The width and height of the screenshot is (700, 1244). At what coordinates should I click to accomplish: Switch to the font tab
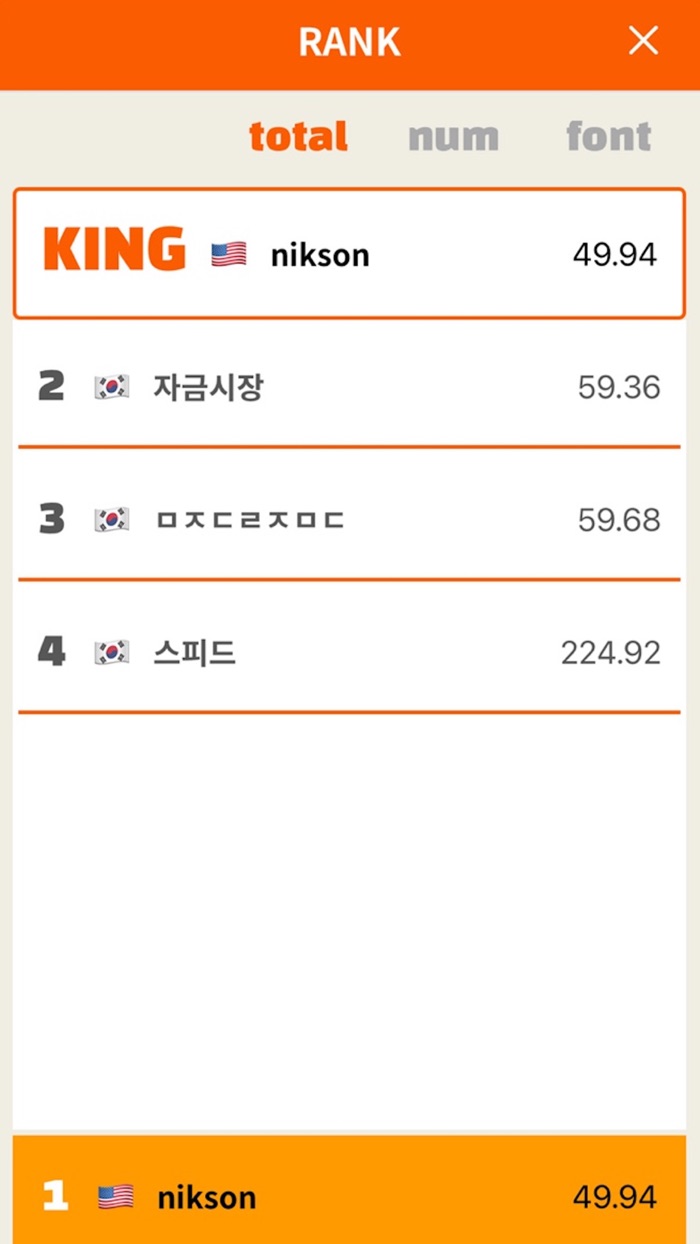(x=609, y=137)
